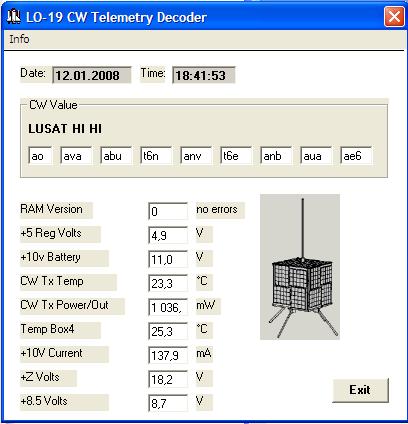Click the application icon in the title bar

click(14, 17)
